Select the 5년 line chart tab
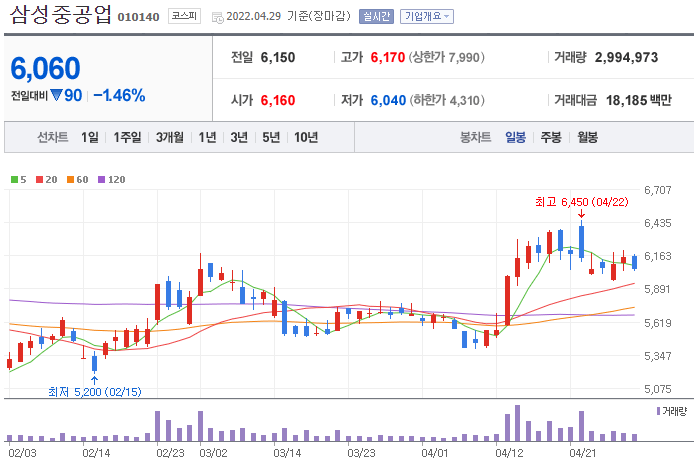The height and width of the screenshot is (466, 694). pyautogui.click(x=271, y=137)
